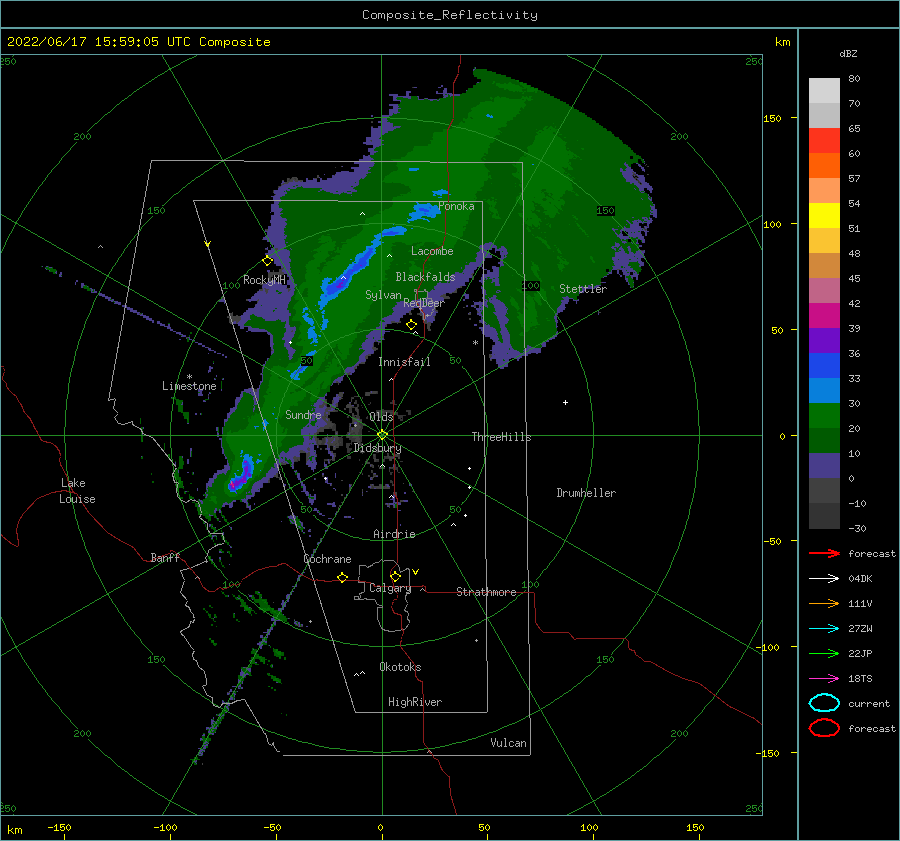Click the Lacombe city label
The image size is (900, 841).
(x=432, y=251)
